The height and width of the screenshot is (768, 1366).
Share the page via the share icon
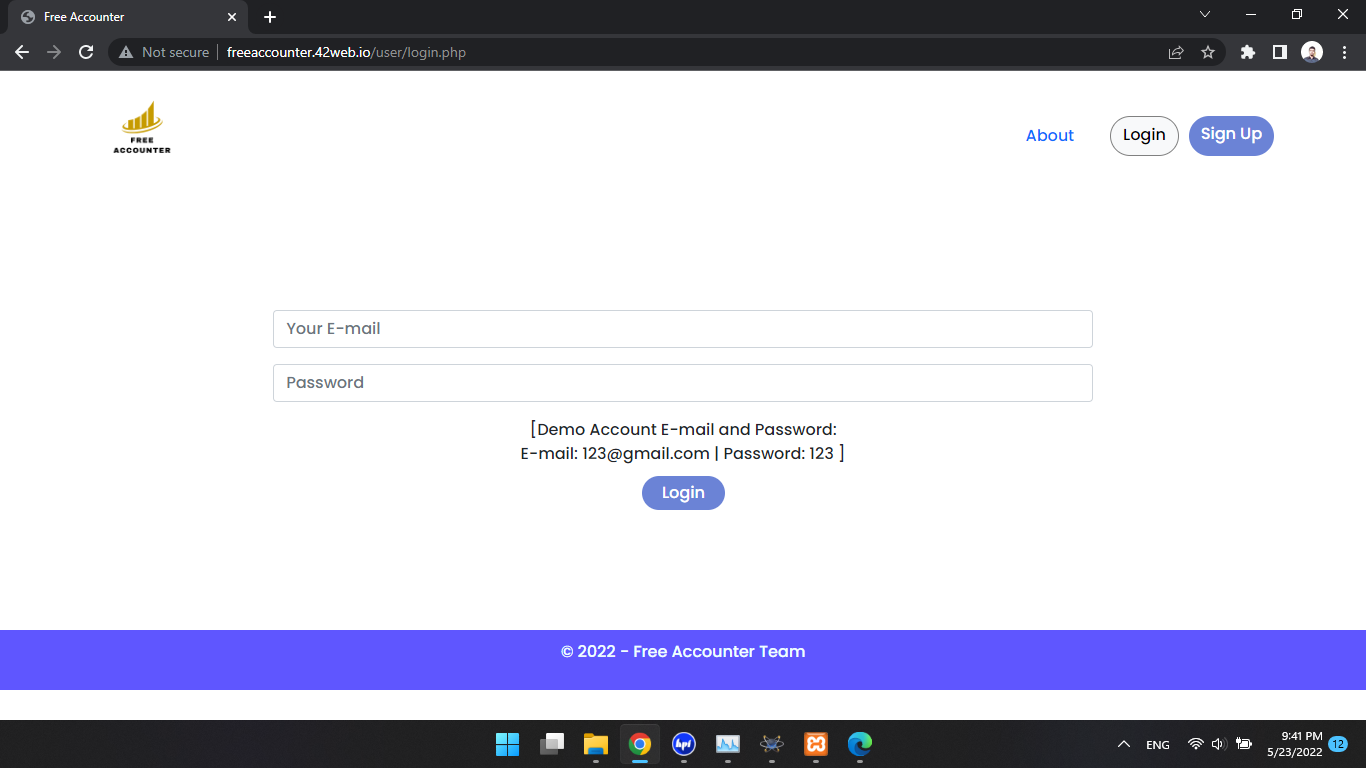[x=1176, y=51]
